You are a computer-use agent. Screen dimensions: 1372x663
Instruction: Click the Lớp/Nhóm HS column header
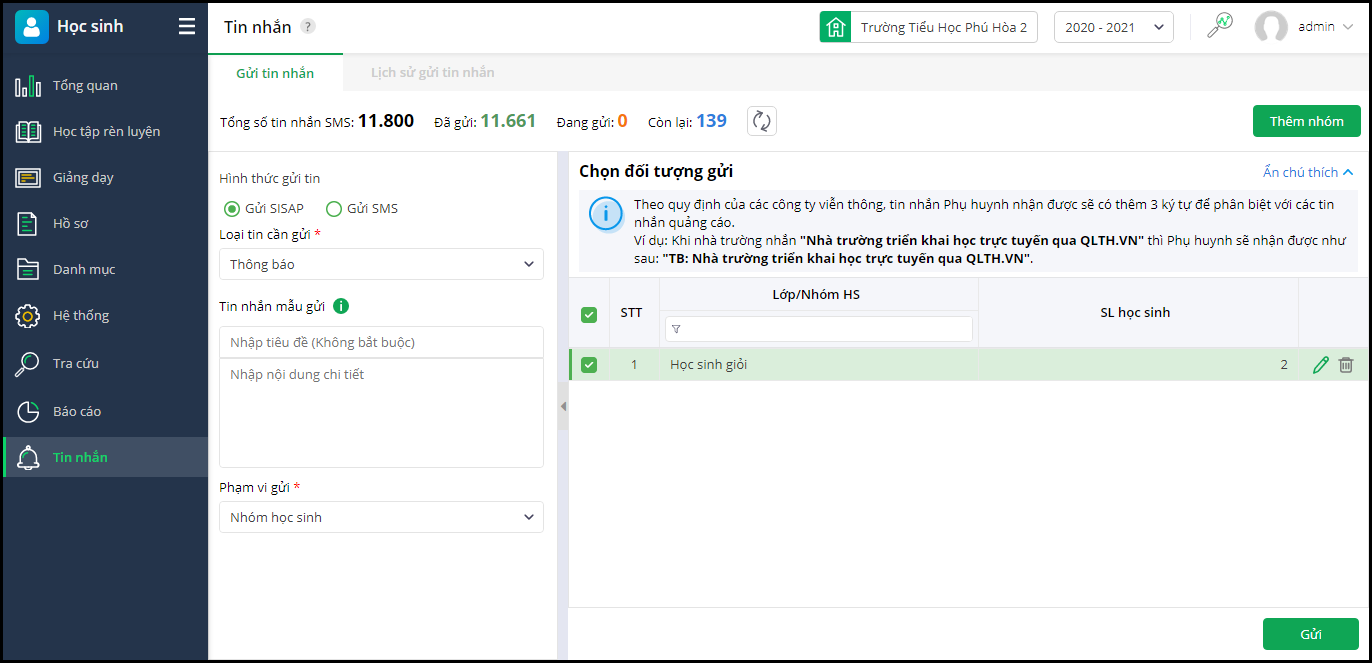816,294
